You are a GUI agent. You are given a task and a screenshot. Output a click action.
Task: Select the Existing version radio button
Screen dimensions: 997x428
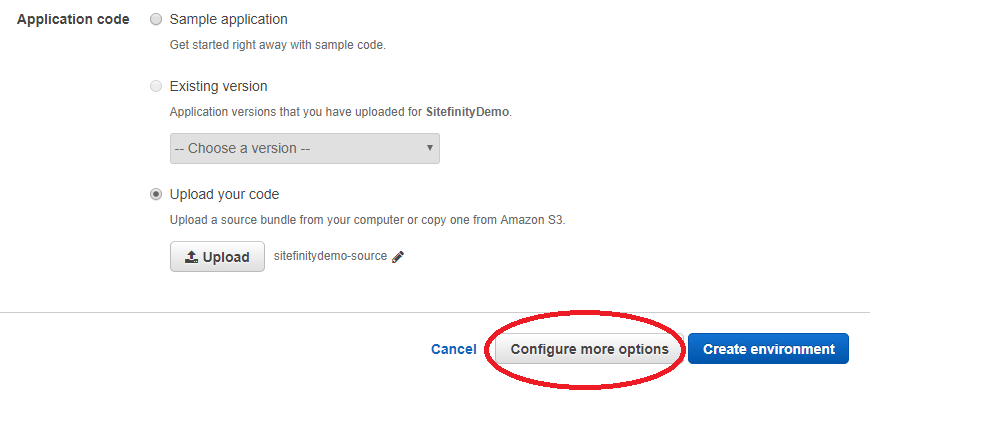click(x=156, y=86)
